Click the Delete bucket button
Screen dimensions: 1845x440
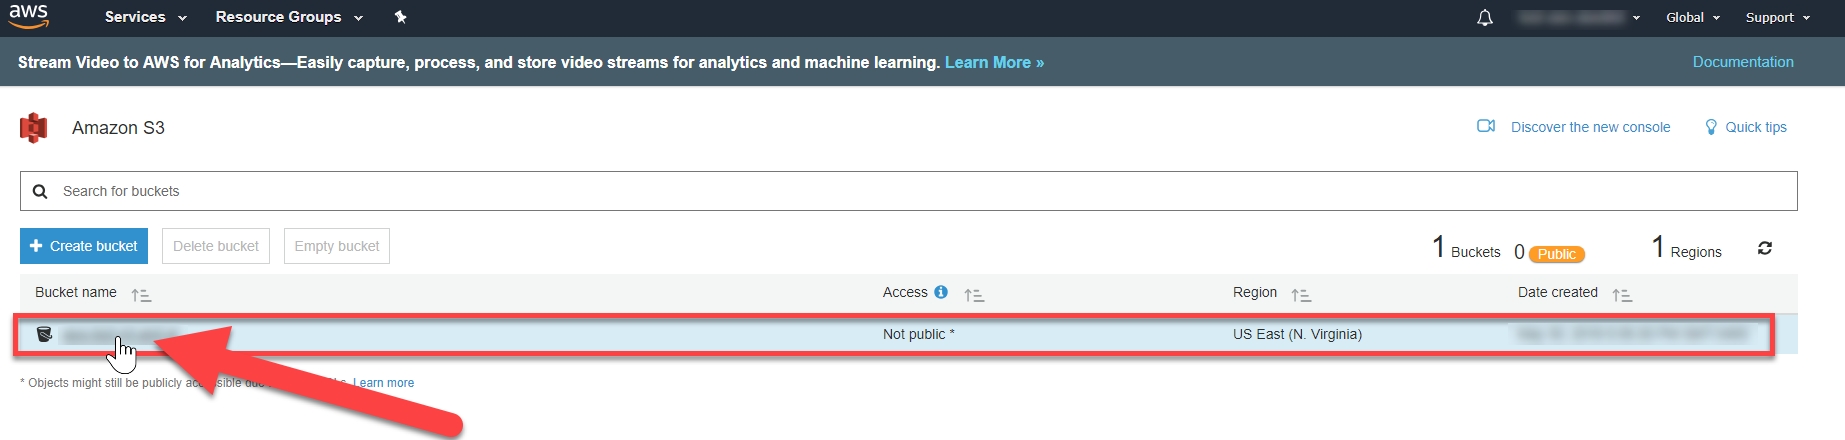pos(216,246)
